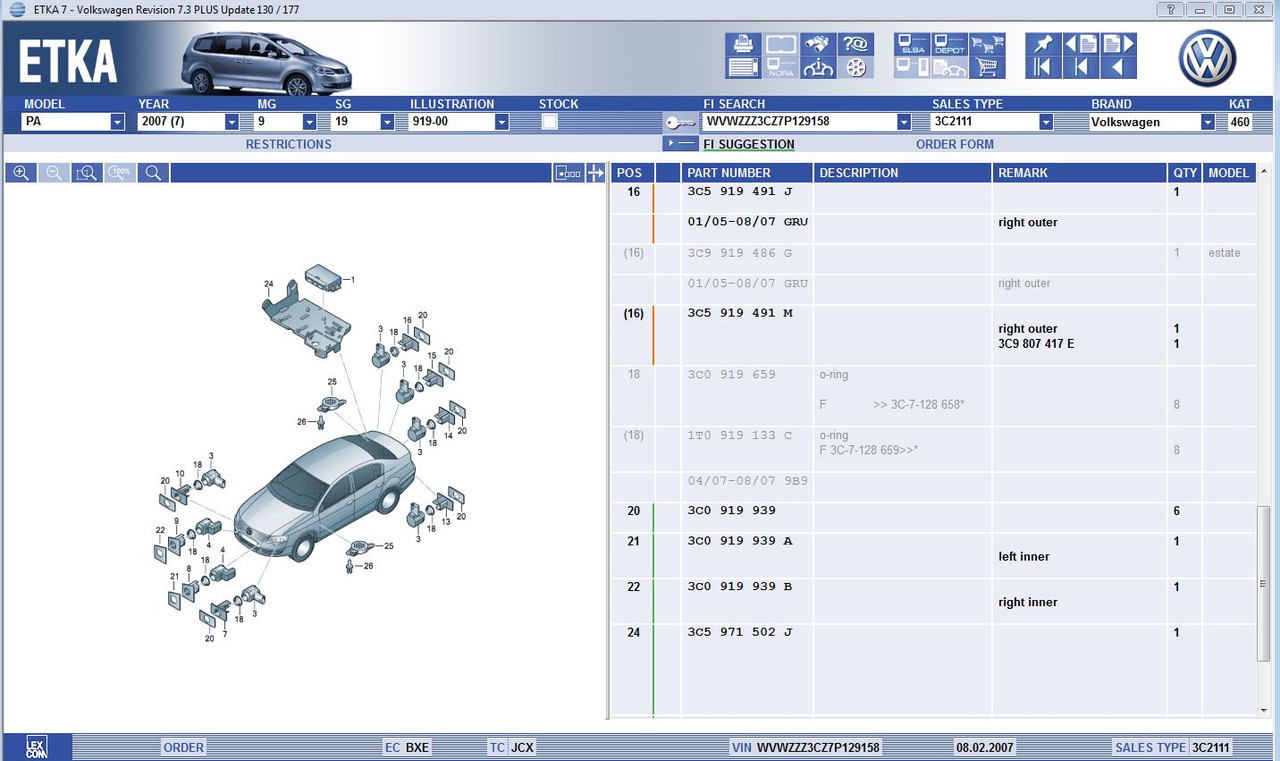Open the parts list view icon

point(743,68)
